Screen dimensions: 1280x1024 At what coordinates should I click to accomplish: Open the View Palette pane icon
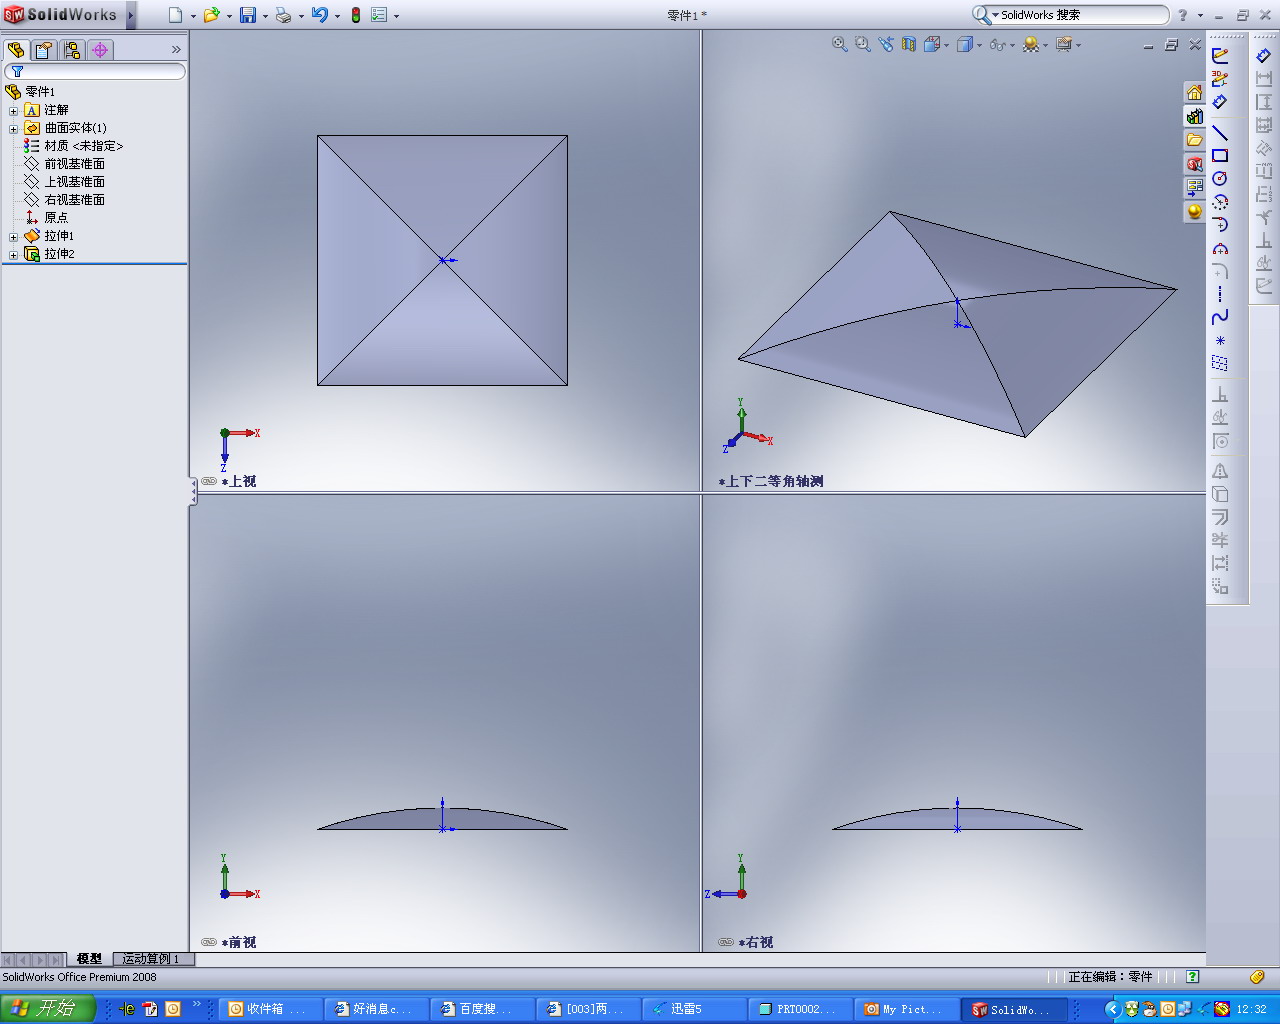click(1194, 188)
